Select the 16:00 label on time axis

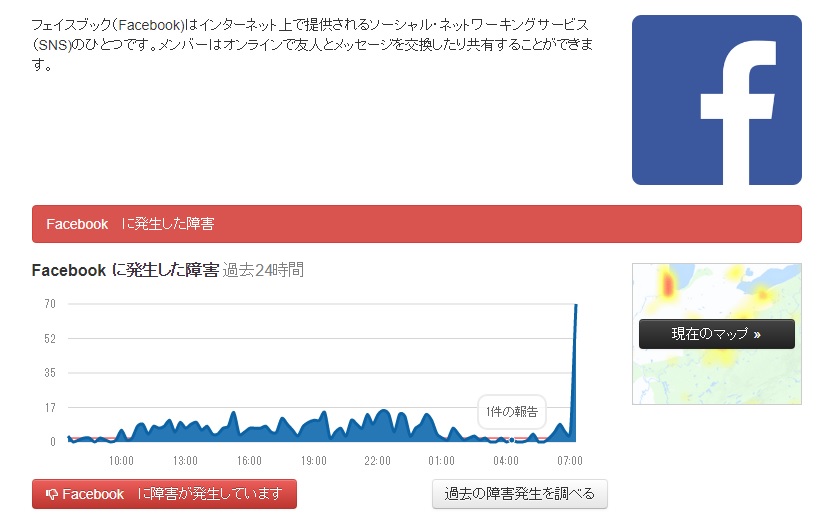tap(249, 461)
